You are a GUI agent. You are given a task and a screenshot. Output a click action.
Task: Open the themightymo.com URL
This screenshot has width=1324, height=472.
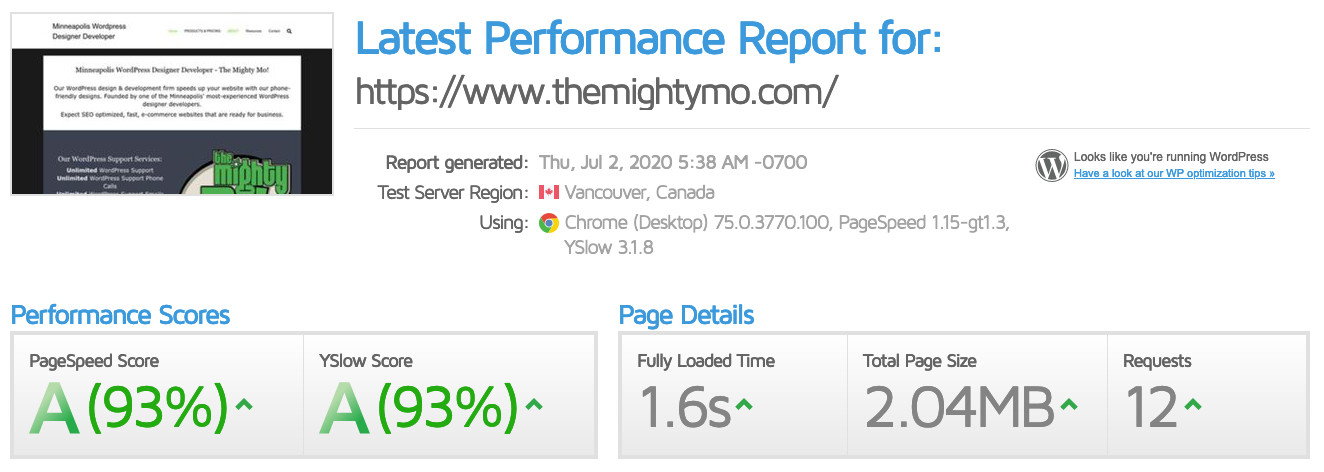tap(596, 92)
